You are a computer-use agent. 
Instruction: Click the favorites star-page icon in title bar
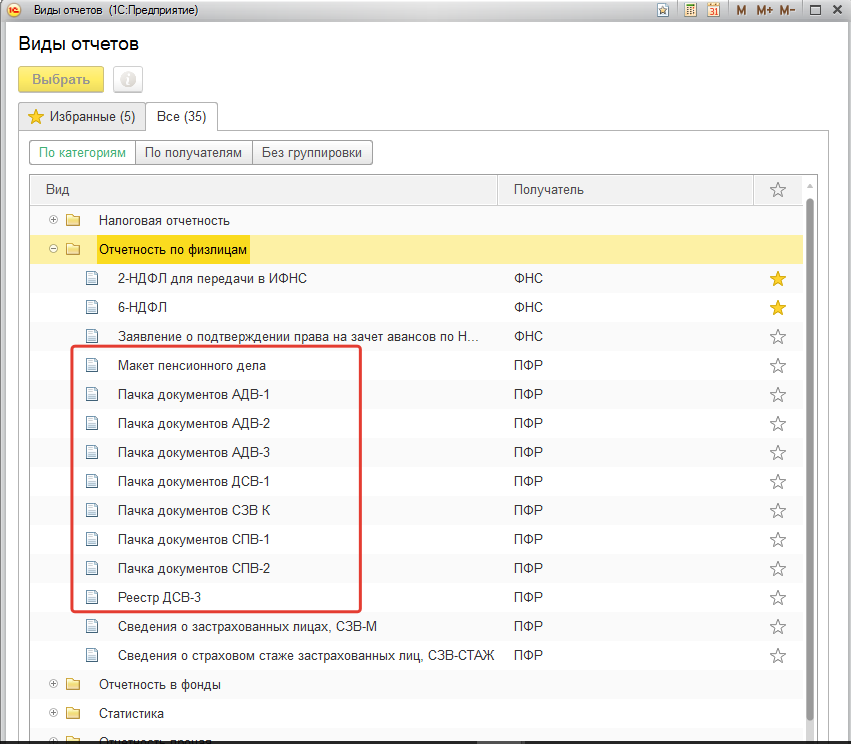tap(663, 10)
